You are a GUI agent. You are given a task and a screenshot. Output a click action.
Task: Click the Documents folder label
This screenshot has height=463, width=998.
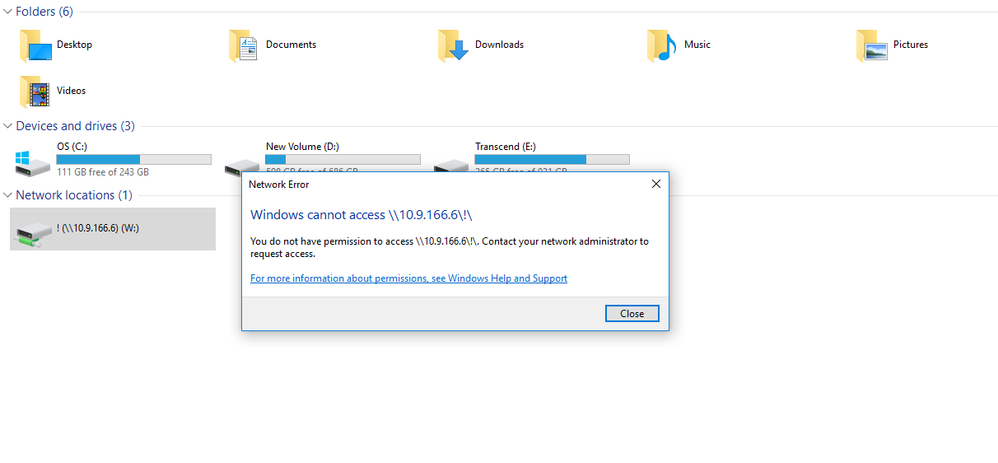(291, 45)
